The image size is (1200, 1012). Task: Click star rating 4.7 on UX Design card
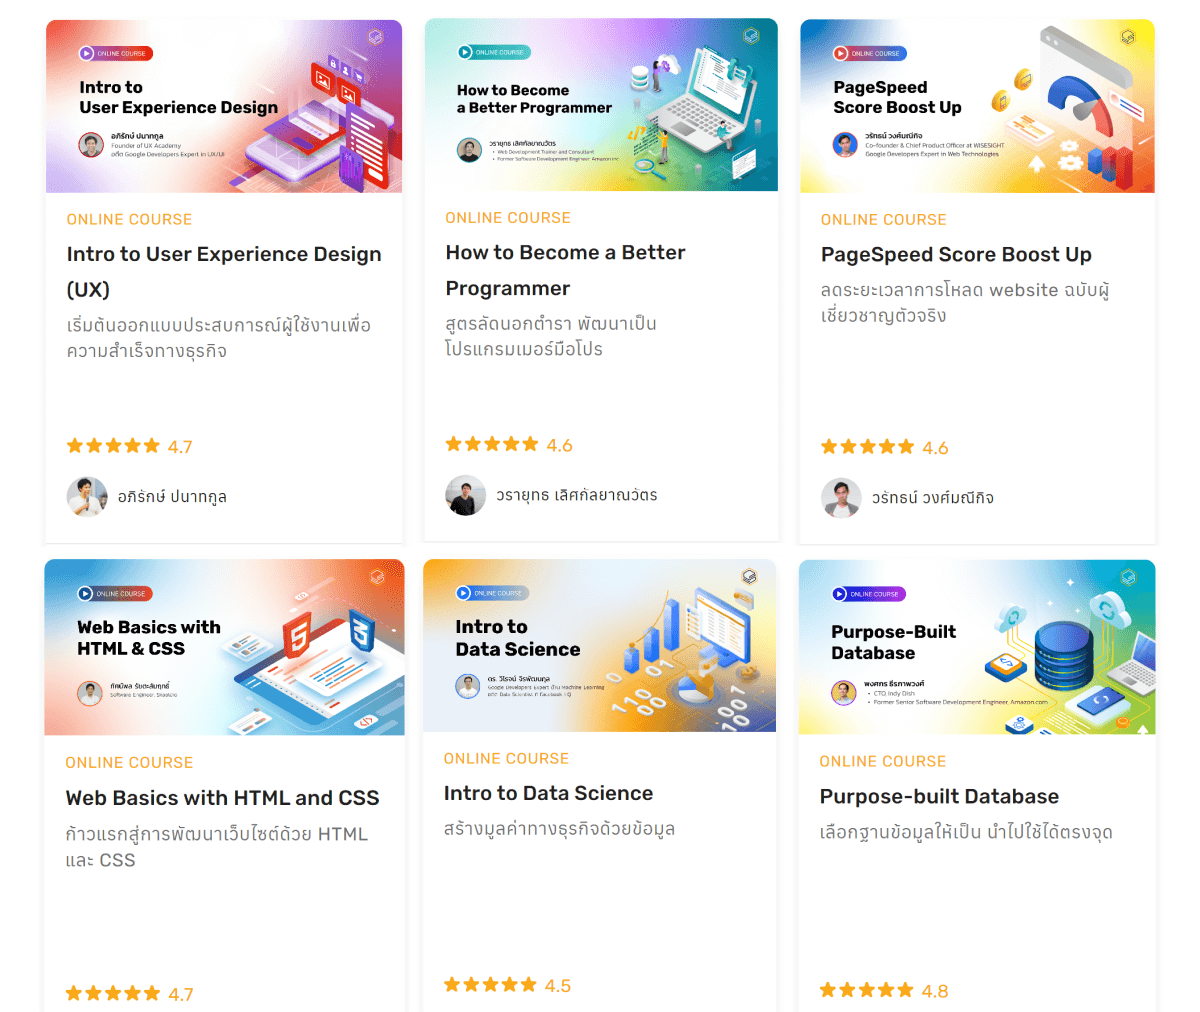pos(129,447)
